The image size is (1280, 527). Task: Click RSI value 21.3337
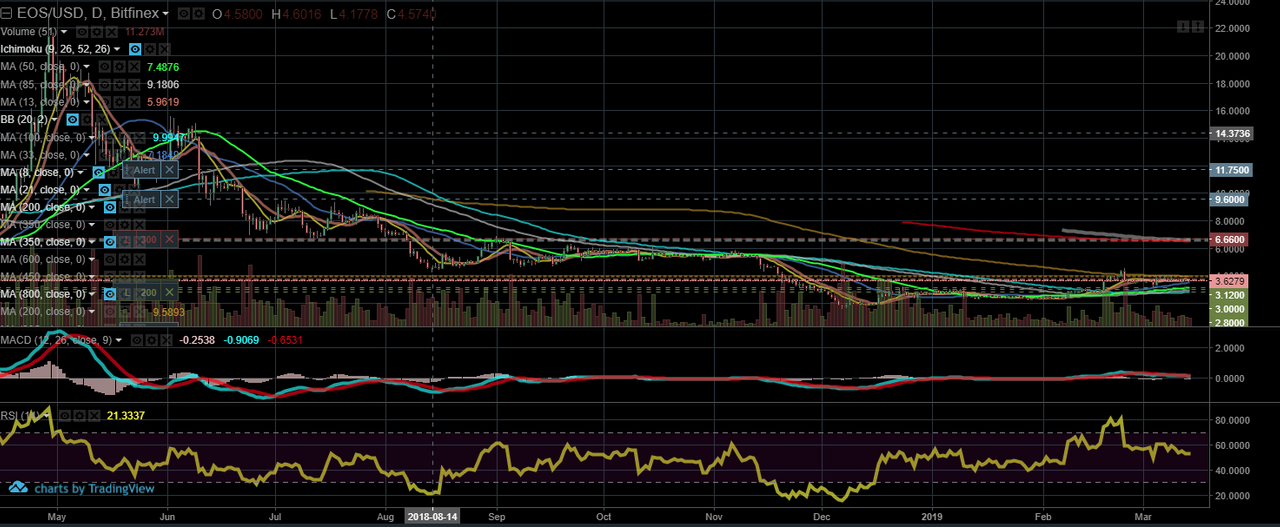click(125, 416)
